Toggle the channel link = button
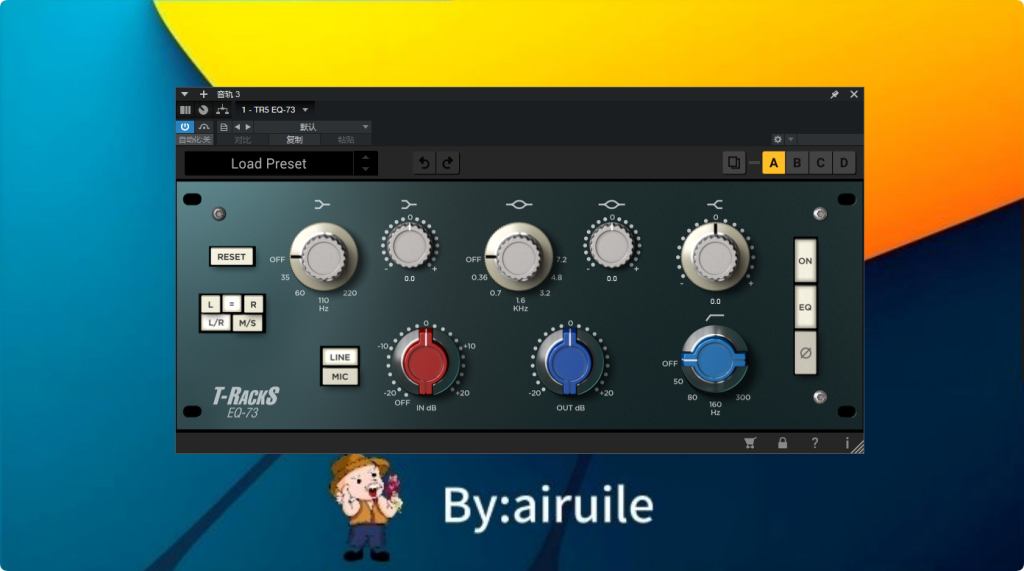 pyautogui.click(x=231, y=304)
